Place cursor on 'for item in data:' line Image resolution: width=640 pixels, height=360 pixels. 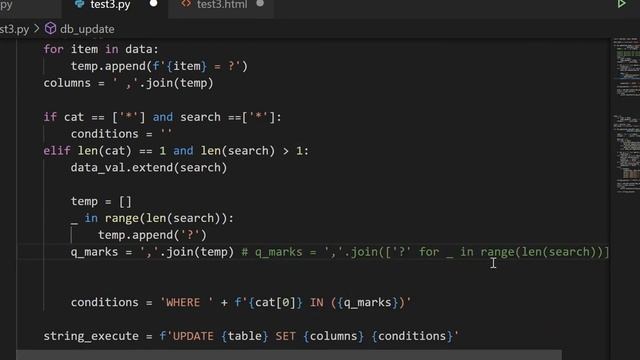pos(101,49)
